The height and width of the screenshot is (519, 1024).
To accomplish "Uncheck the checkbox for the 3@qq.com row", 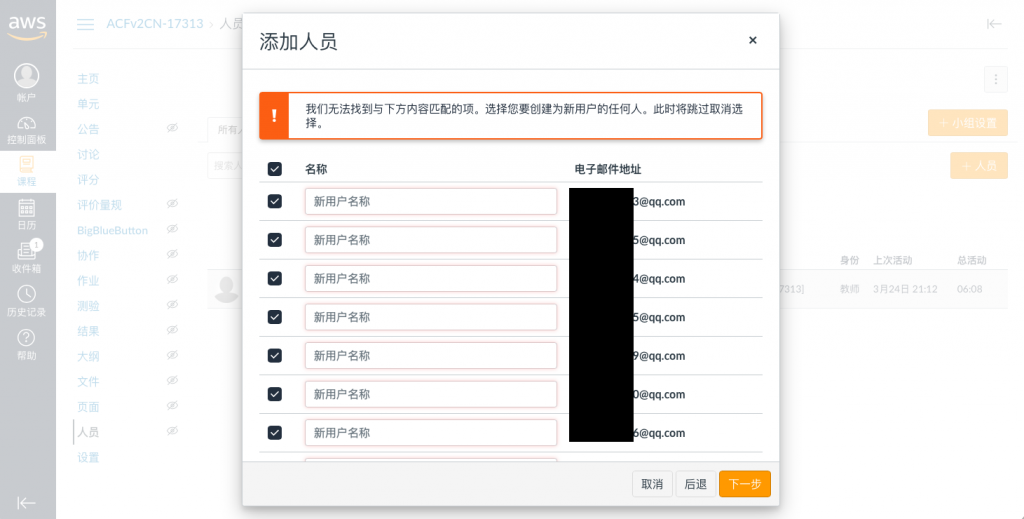I will 275,201.
